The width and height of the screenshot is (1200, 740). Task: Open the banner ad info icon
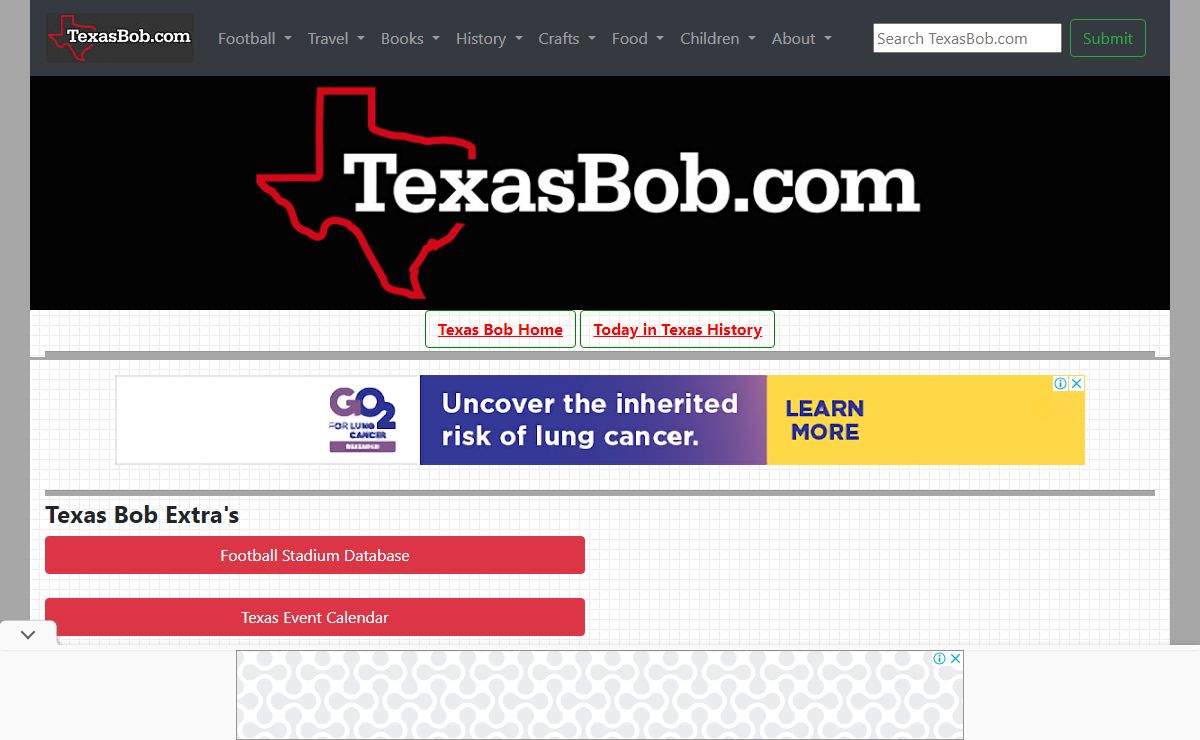click(x=1061, y=383)
